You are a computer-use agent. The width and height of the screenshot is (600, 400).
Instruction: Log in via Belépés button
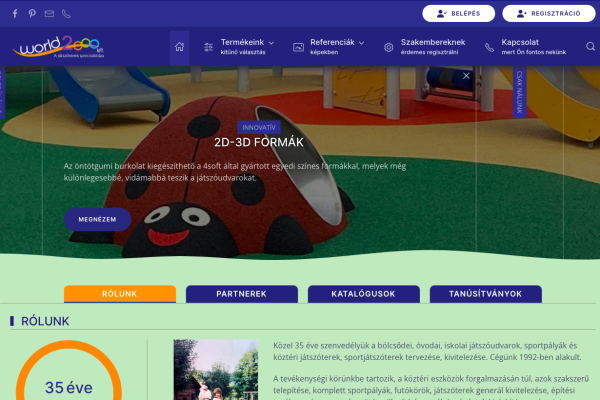(x=458, y=13)
